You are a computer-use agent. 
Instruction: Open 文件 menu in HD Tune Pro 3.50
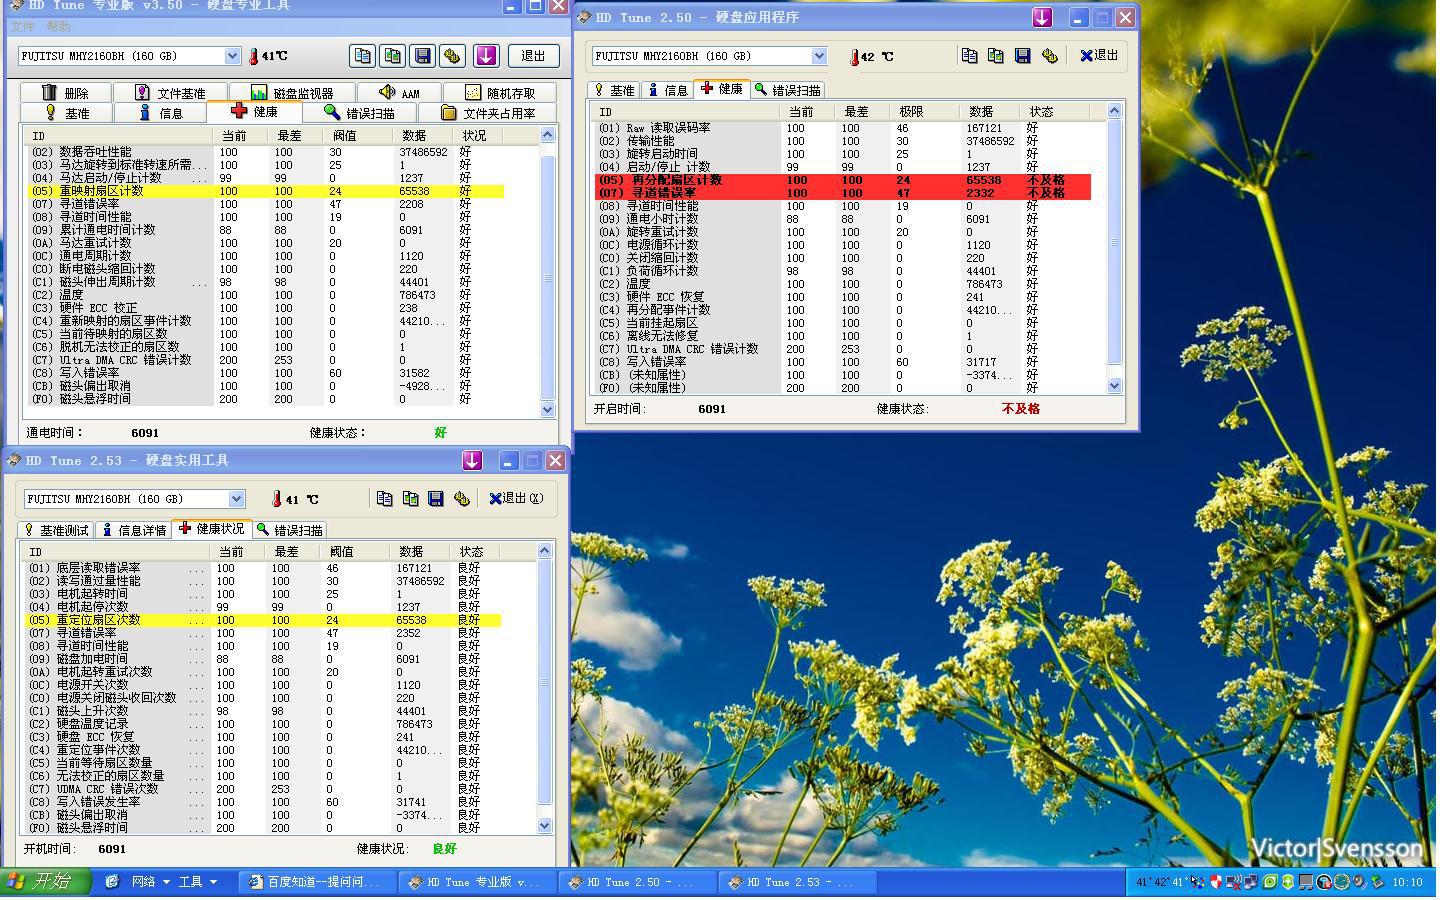22,27
